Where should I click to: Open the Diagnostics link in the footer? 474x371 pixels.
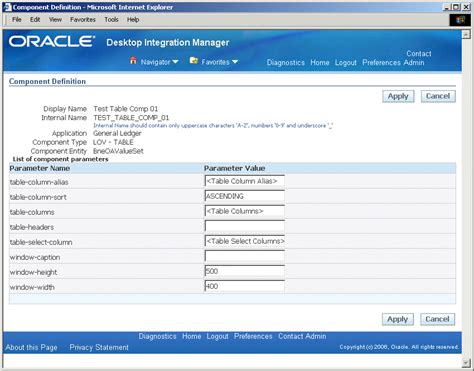click(x=157, y=336)
